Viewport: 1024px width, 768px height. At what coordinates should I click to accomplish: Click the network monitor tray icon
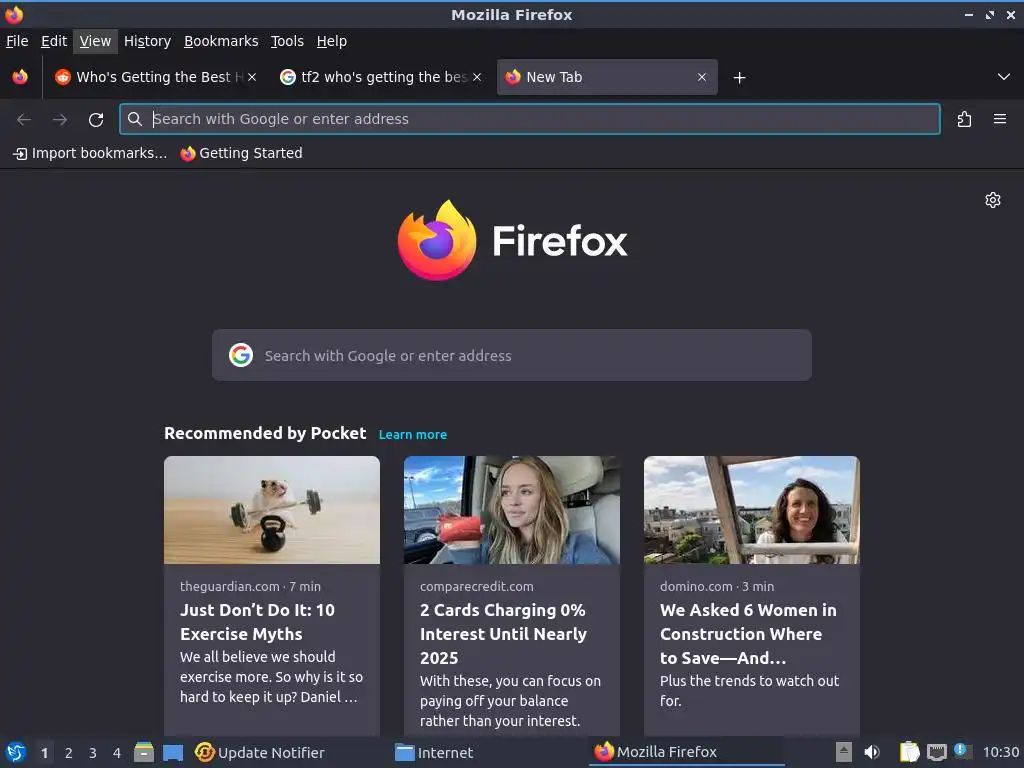[x=936, y=752]
